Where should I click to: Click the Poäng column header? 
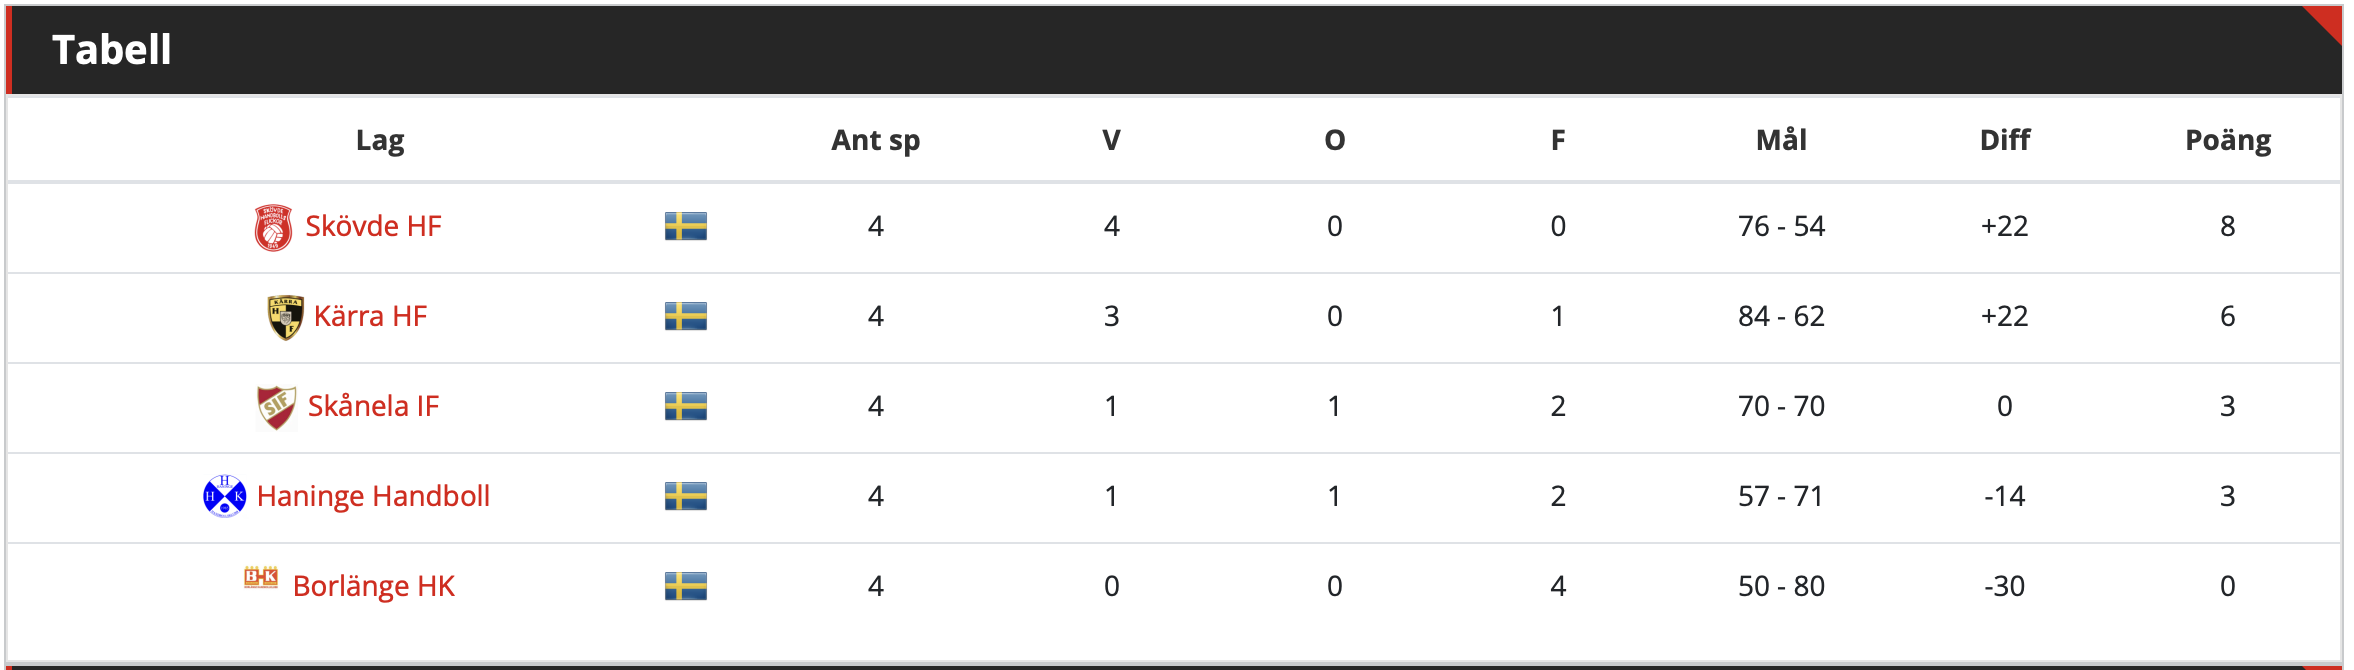point(2228,140)
